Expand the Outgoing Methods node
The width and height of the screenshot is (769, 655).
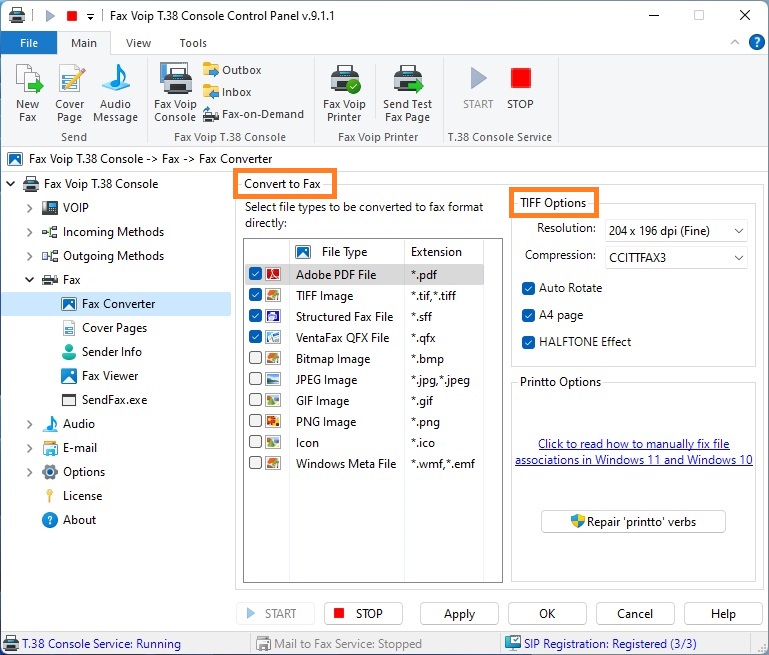[29, 256]
